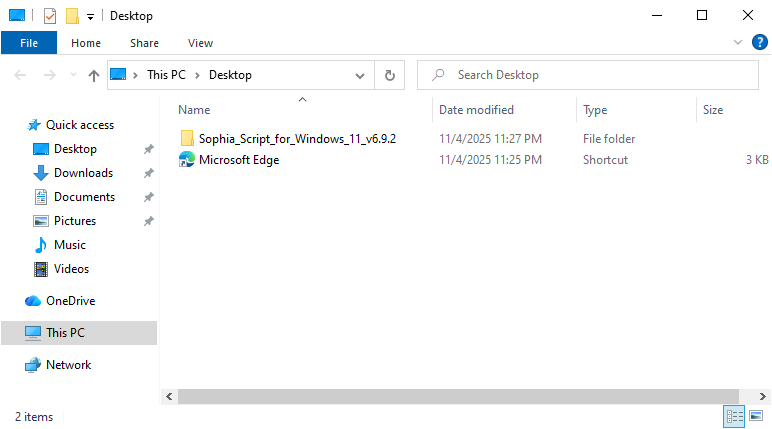772x429 pixels.
Task: Select Network in the navigation pane
Action: tap(68, 365)
